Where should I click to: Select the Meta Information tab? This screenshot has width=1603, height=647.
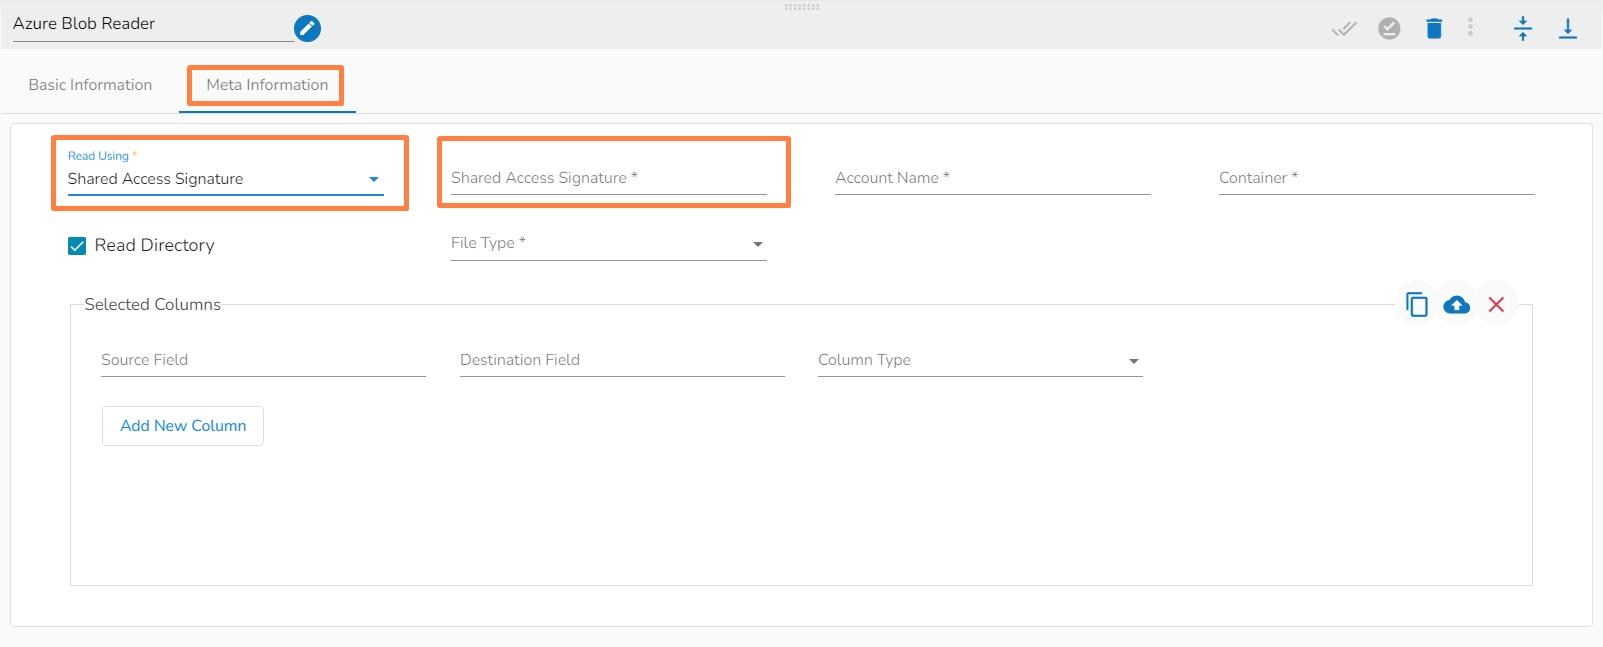(267, 85)
